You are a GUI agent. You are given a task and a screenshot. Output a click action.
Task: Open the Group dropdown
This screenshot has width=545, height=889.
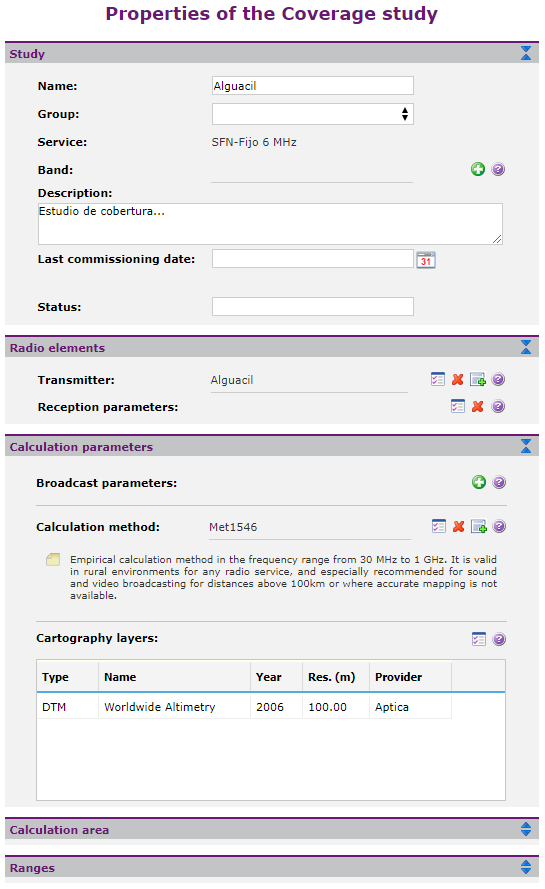click(x=312, y=114)
